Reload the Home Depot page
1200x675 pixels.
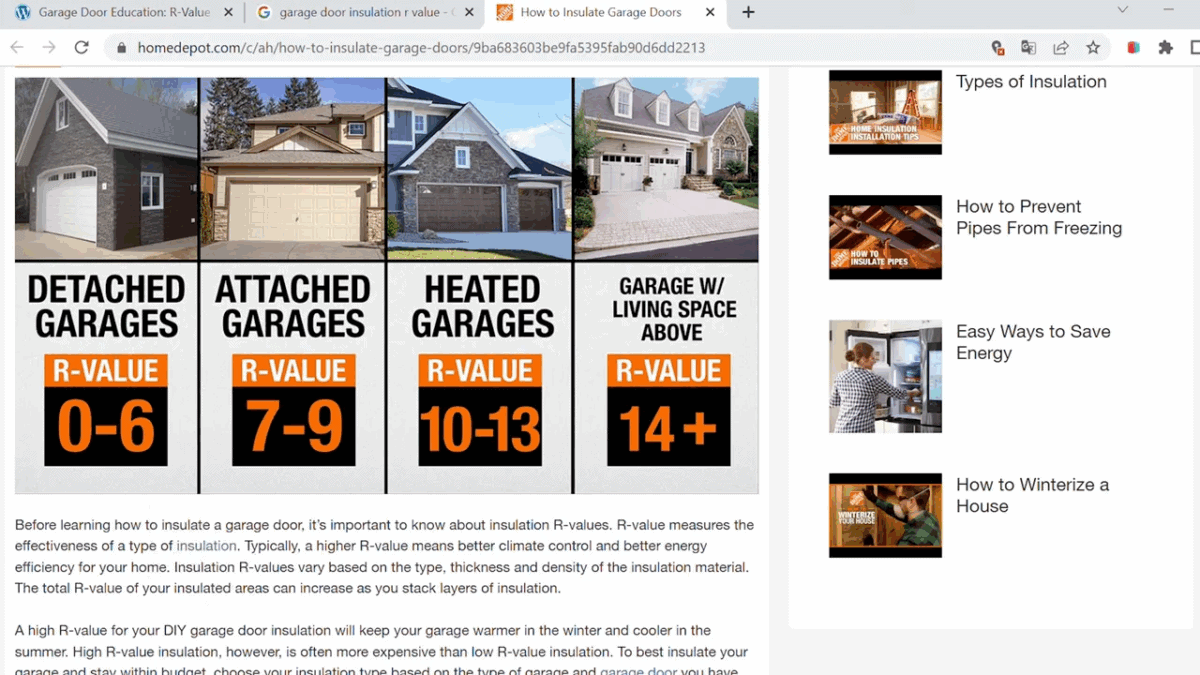click(x=82, y=47)
